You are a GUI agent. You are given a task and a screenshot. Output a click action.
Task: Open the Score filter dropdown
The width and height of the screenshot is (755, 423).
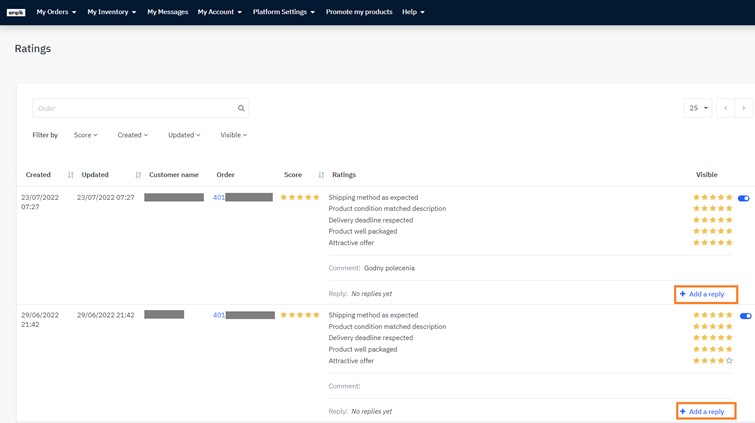(x=85, y=135)
